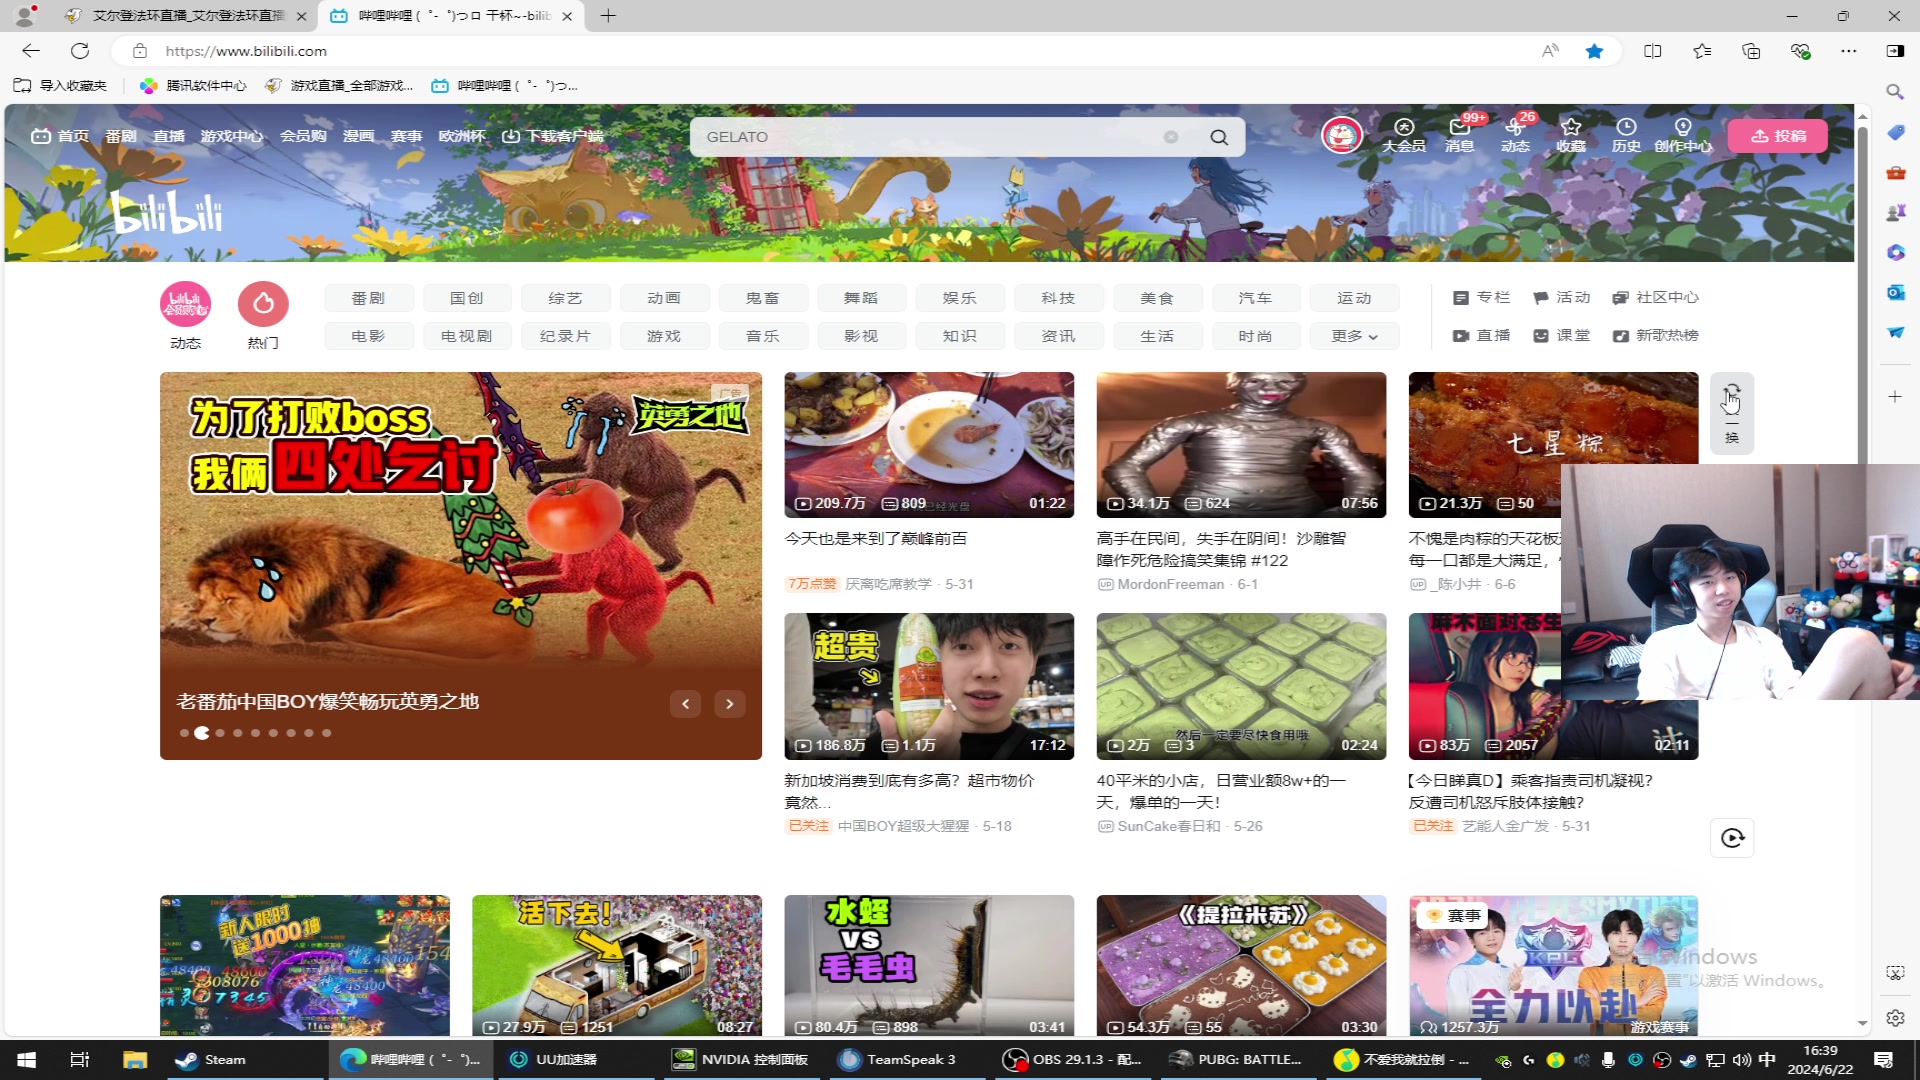Show previous banner slide with left arrow

[685, 704]
